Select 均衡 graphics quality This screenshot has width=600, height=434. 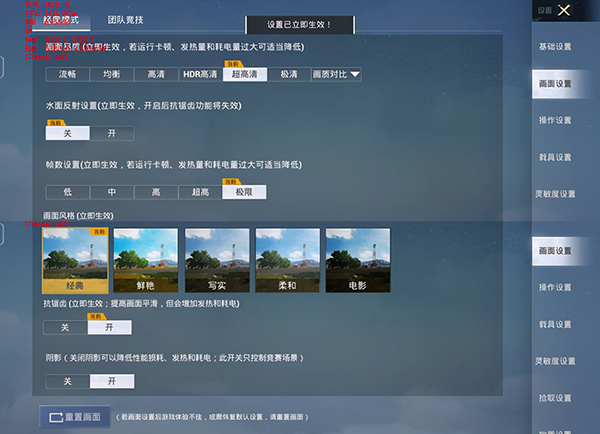click(111, 74)
